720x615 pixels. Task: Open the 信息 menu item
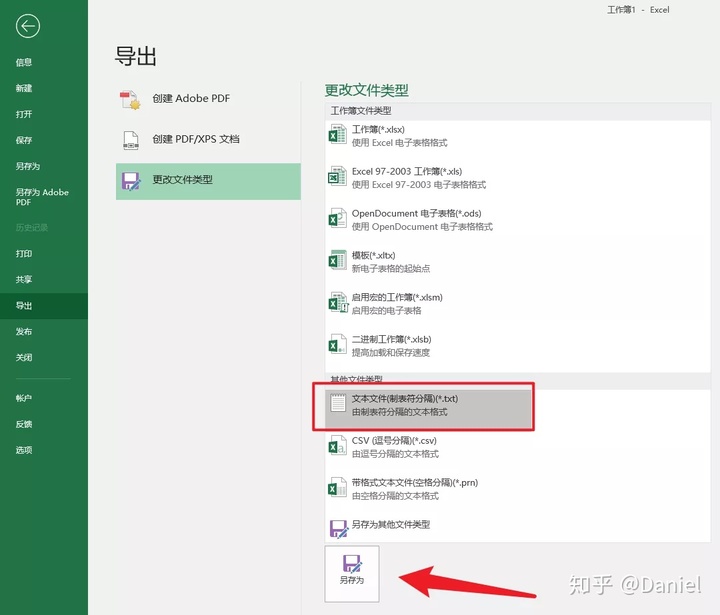click(24, 62)
